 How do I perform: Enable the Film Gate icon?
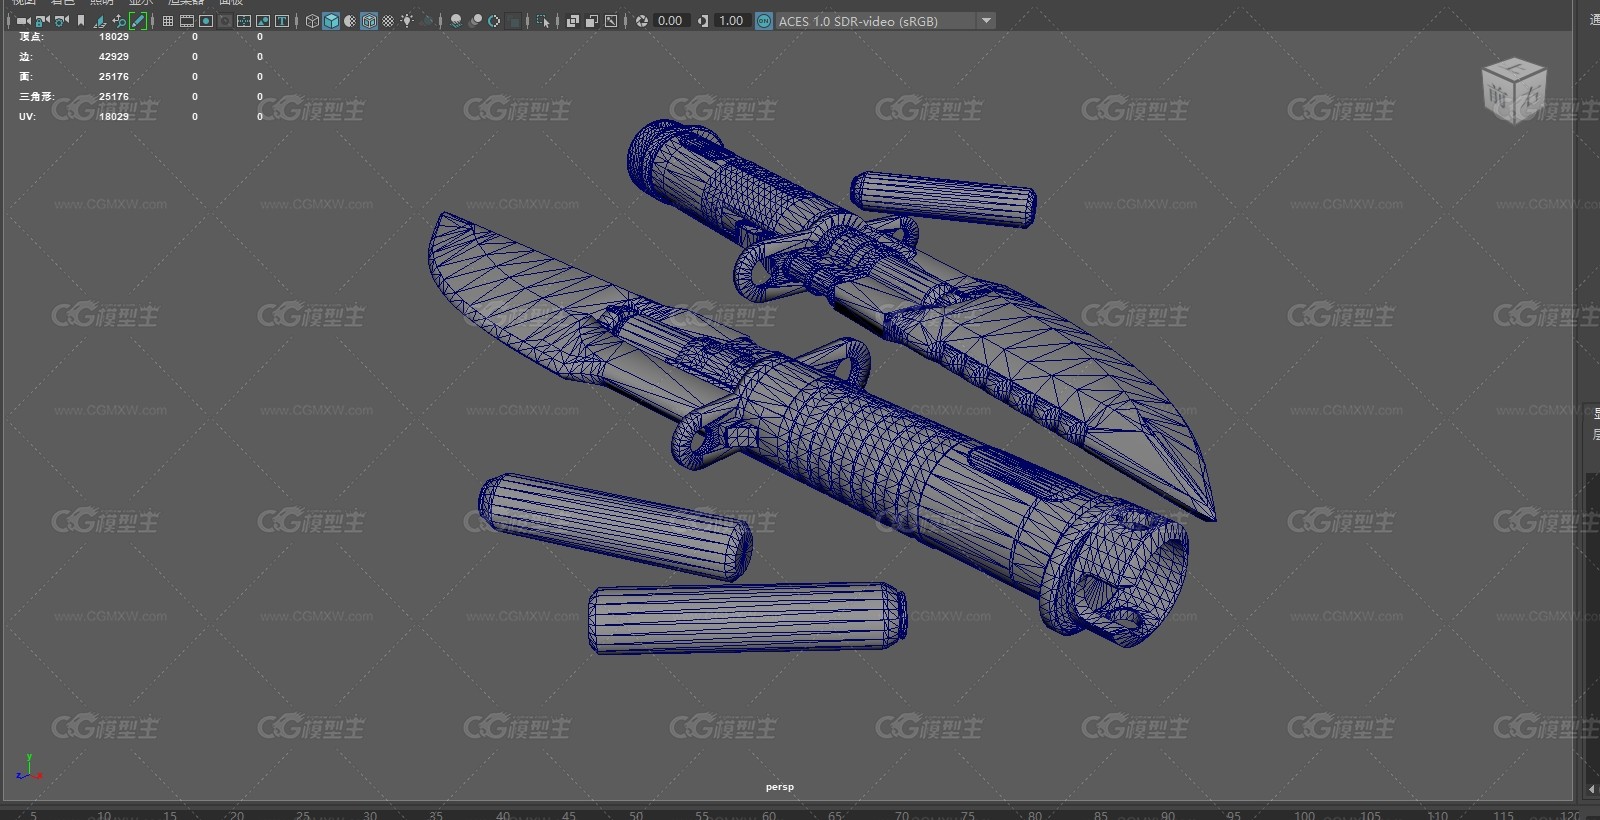(187, 21)
